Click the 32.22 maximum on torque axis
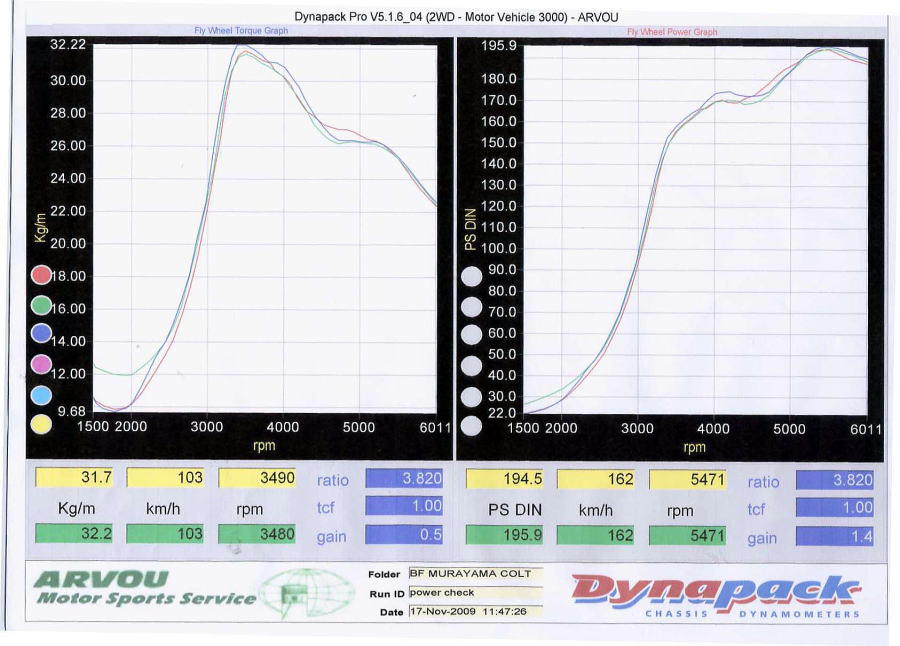The width and height of the screenshot is (900, 646). 68,44
